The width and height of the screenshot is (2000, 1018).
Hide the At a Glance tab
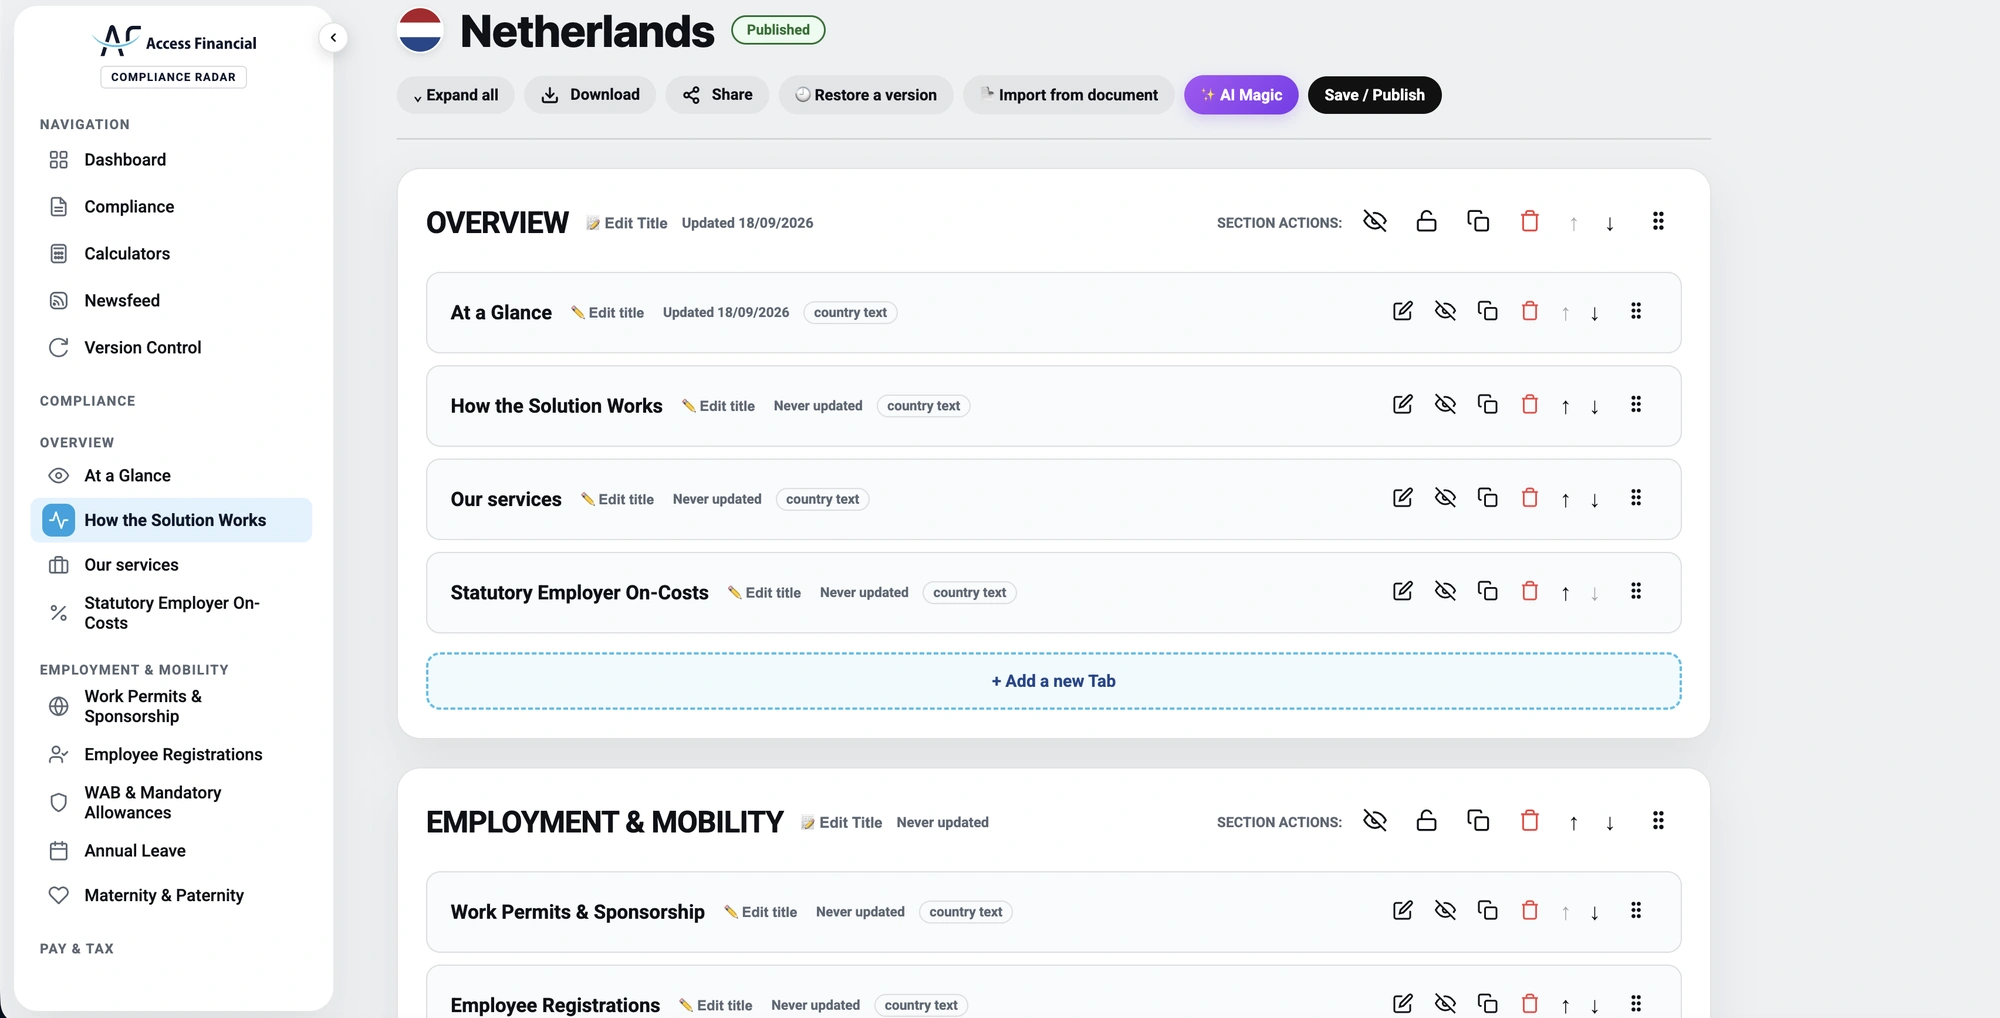pos(1445,311)
